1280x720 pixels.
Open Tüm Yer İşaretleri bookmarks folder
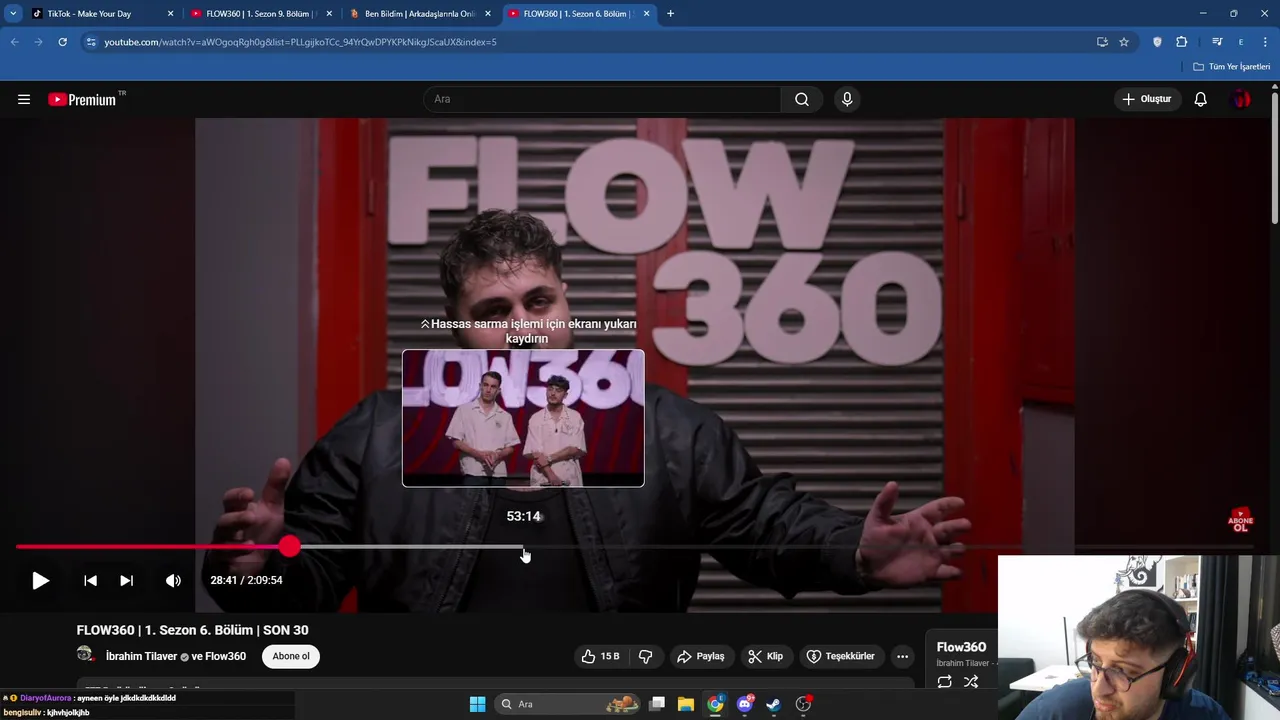pyautogui.click(x=1231, y=66)
